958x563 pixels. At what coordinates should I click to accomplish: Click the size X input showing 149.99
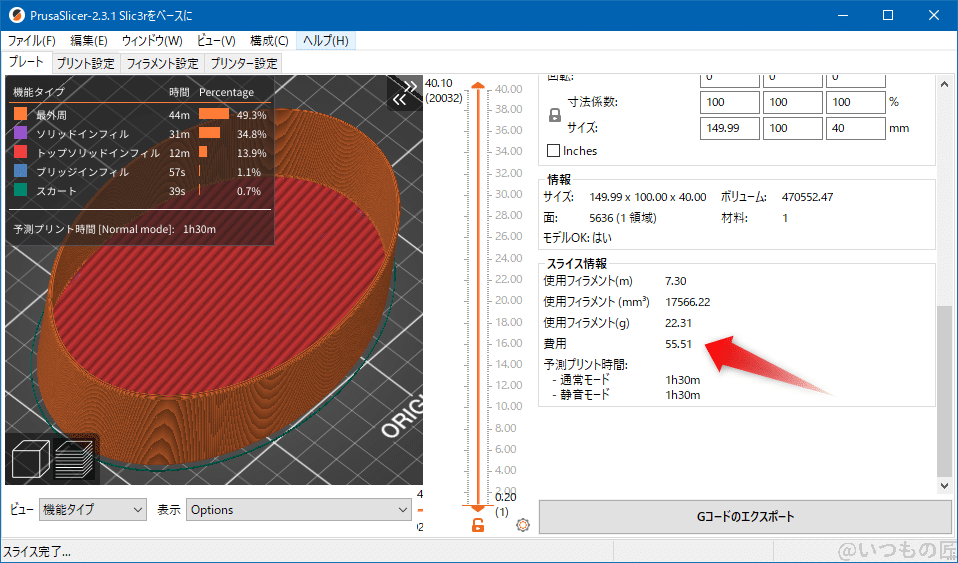click(x=729, y=128)
